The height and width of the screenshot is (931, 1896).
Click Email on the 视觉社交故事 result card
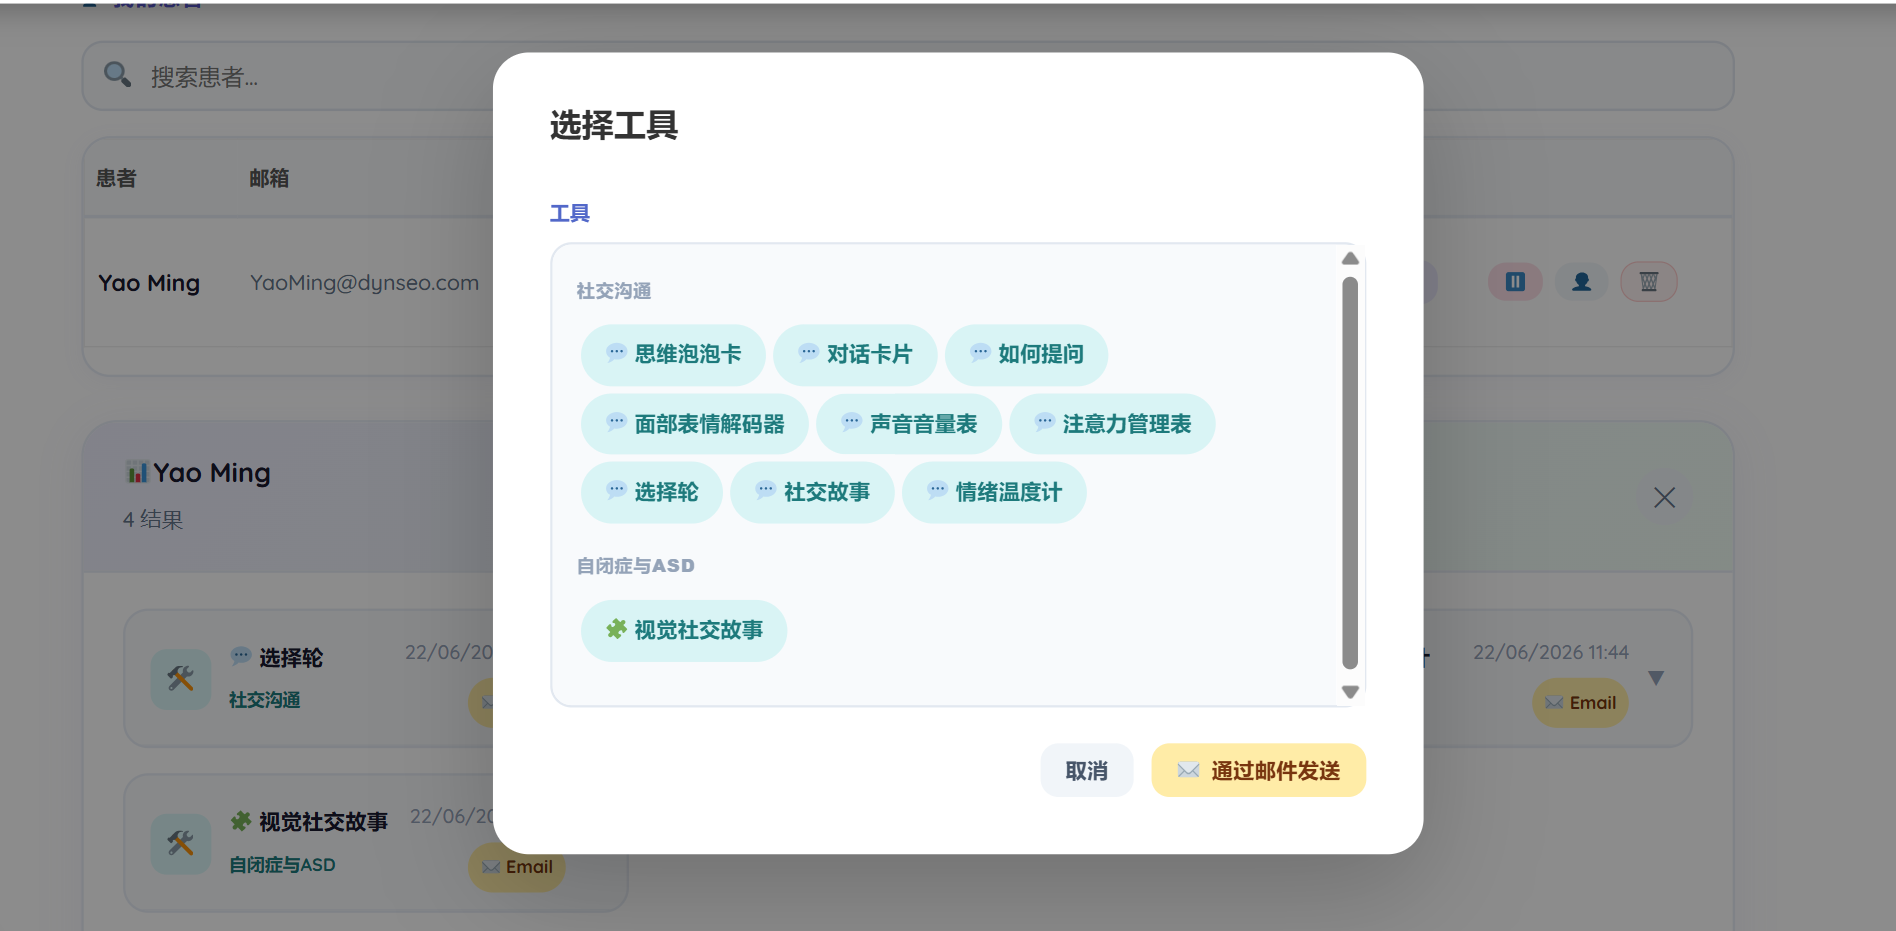(x=517, y=866)
